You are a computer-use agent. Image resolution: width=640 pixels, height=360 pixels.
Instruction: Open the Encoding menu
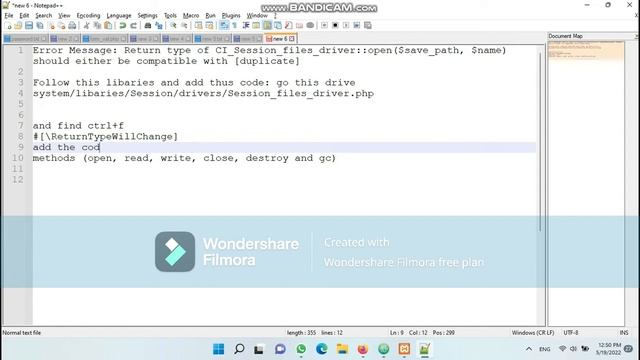pos(88,16)
